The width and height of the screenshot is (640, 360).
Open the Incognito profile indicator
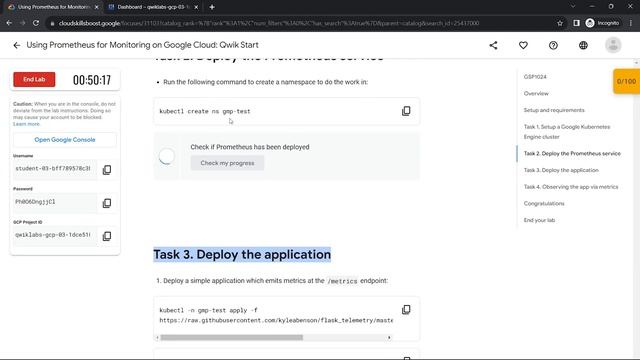coord(602,23)
